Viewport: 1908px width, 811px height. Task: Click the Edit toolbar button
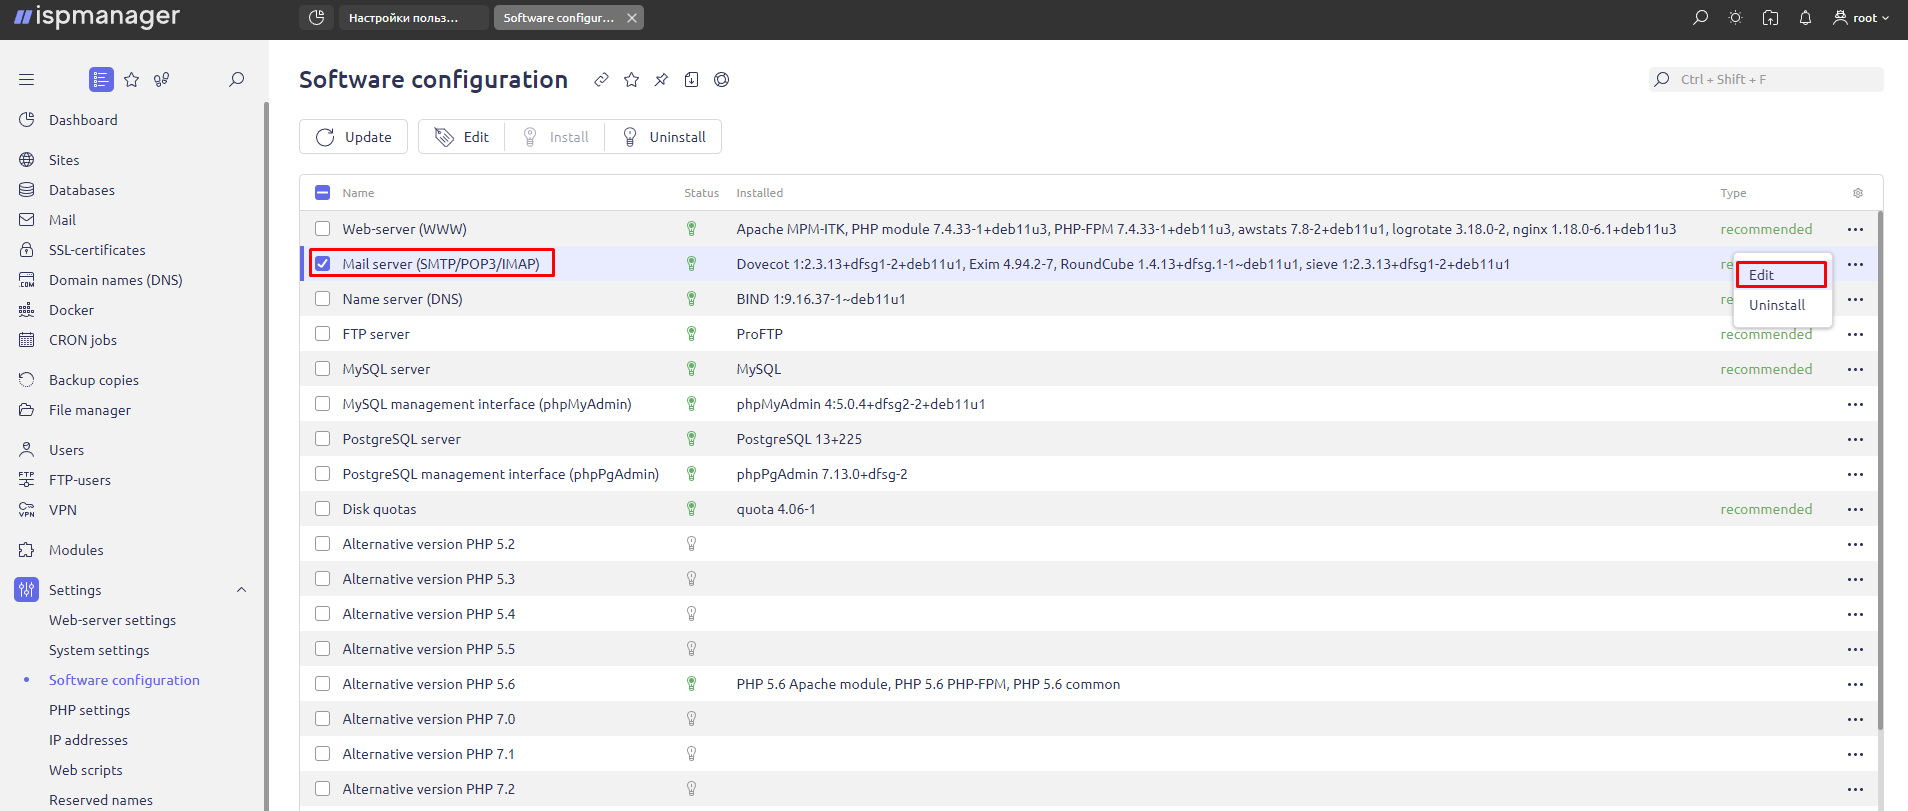pyautogui.click(x=461, y=137)
